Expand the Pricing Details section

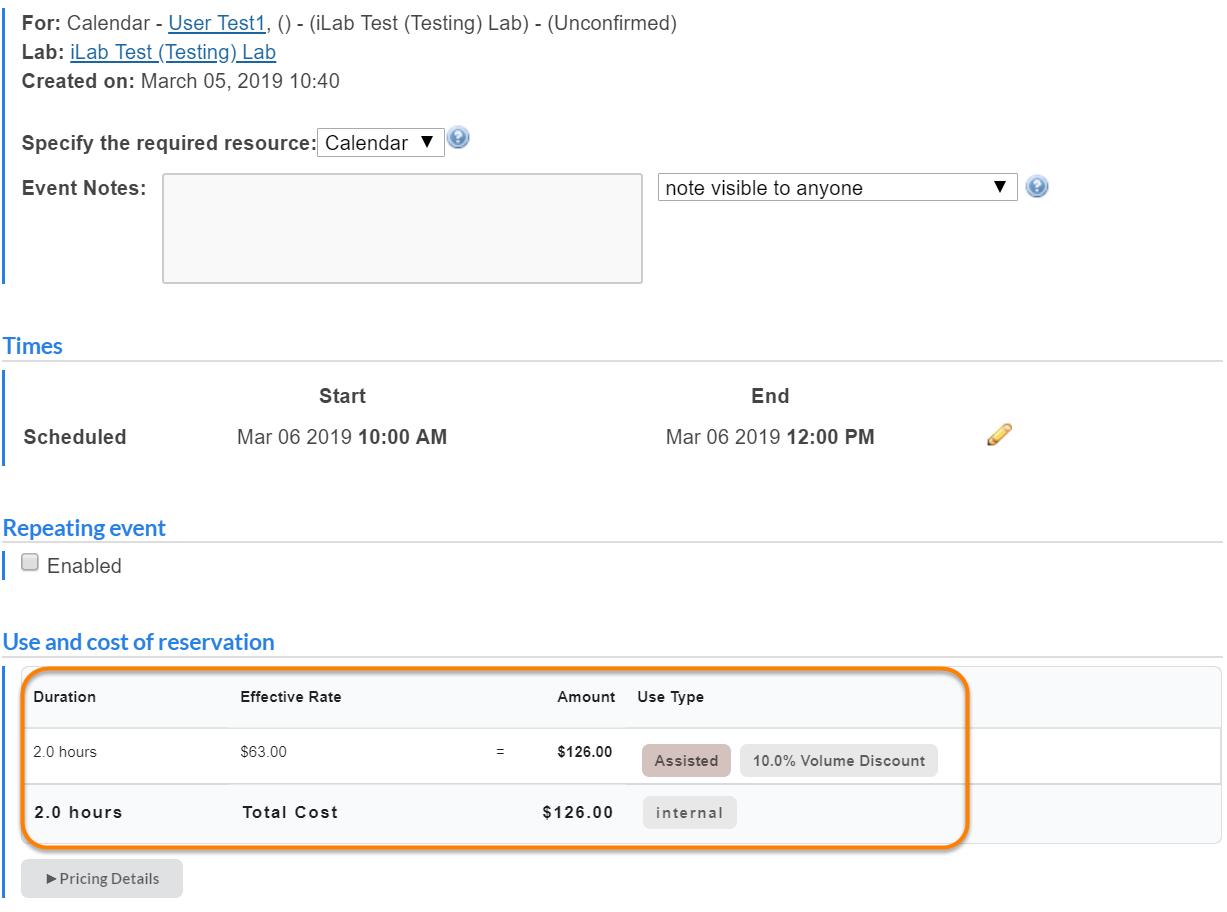(x=102, y=878)
